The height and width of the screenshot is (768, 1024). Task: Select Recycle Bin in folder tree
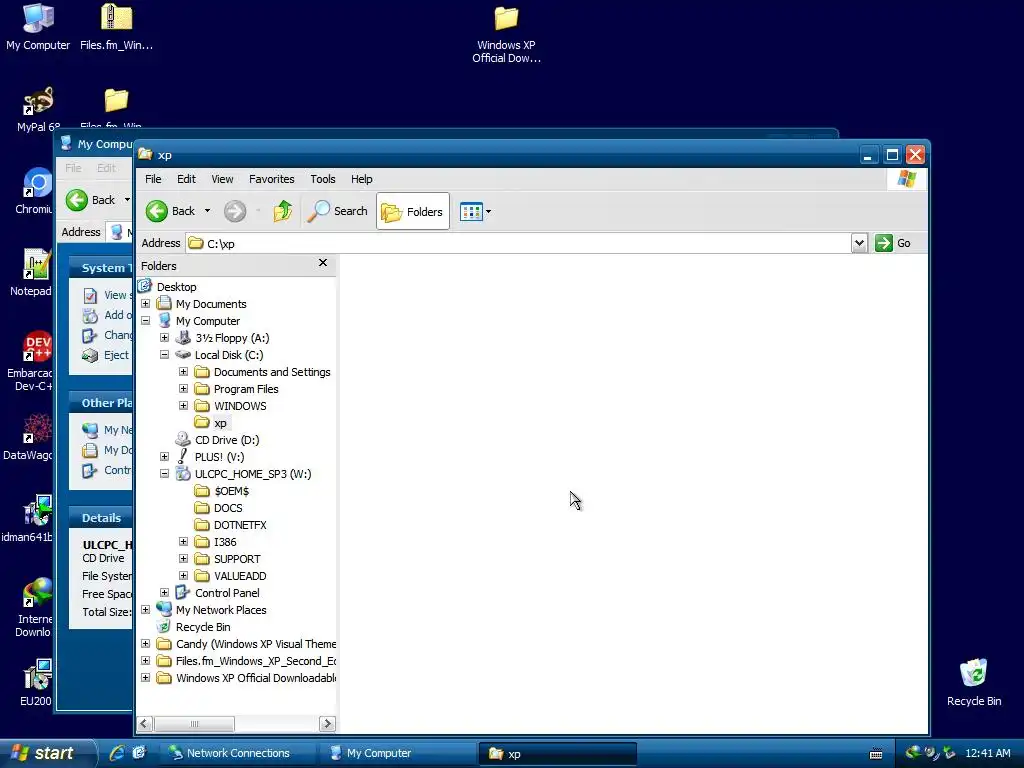202,627
